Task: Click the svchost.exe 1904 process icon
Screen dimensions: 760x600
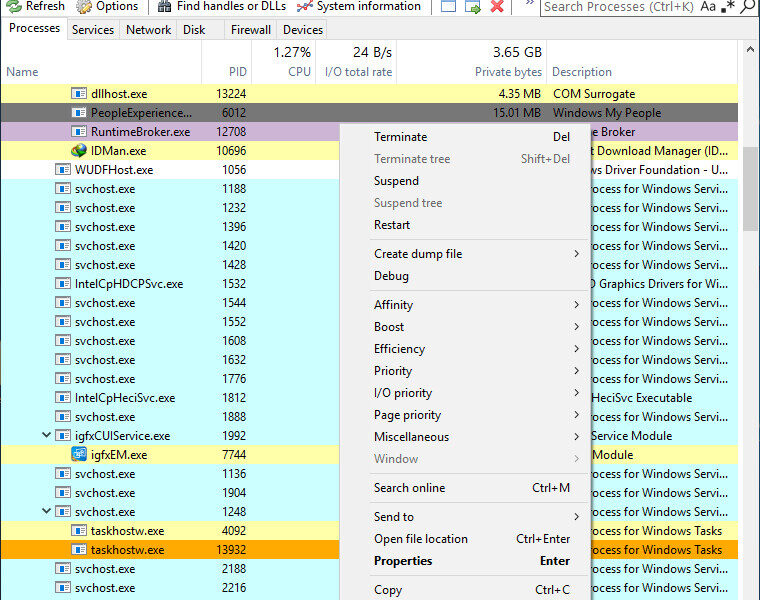Action: [x=63, y=492]
